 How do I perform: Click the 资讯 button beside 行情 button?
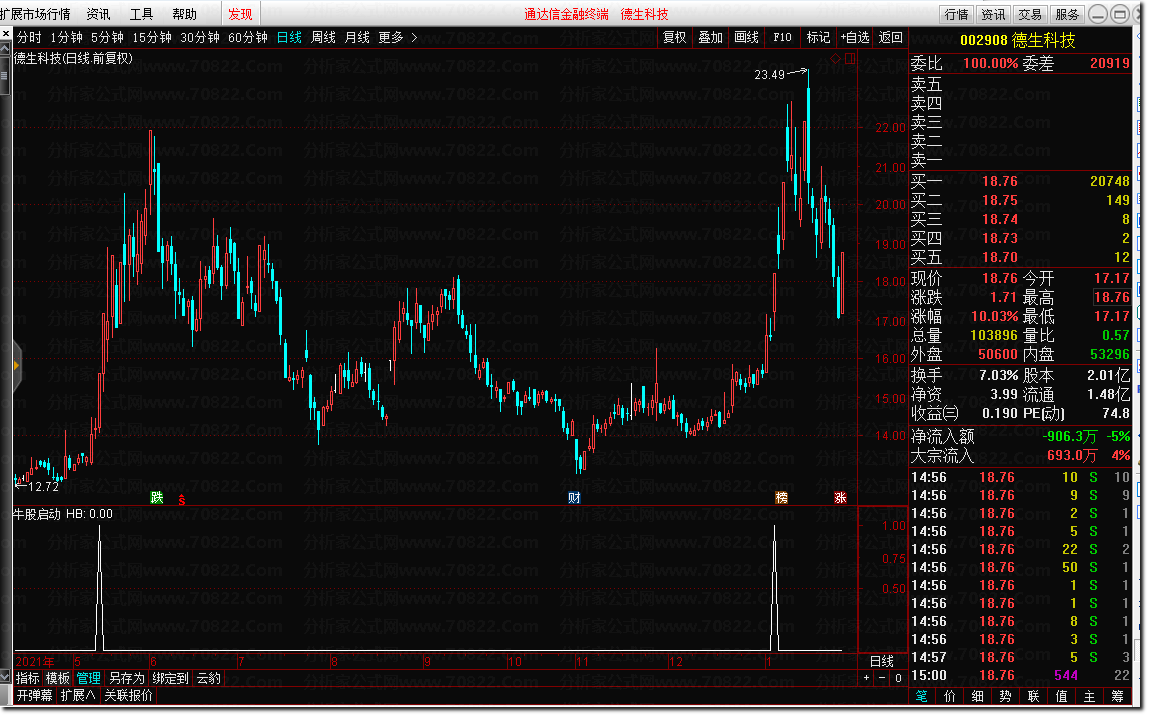993,14
